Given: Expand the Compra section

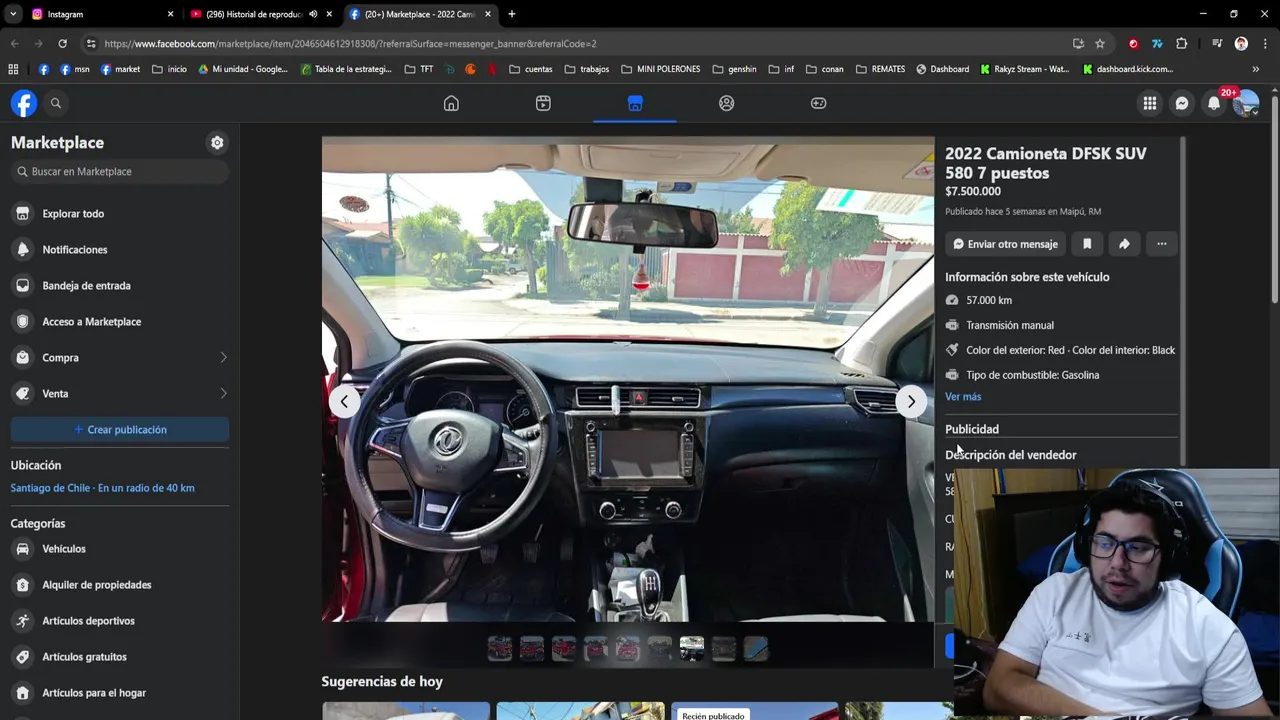Looking at the screenshot, I should coord(120,358).
